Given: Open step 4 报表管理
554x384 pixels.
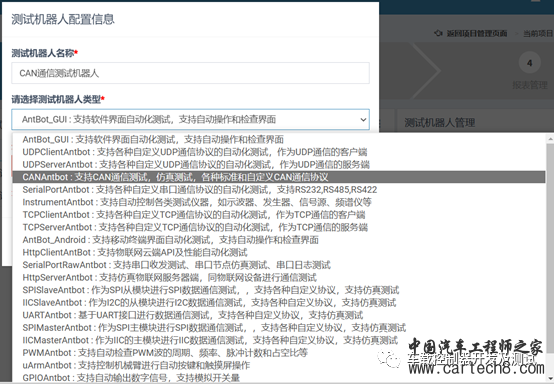Looking at the screenshot, I should click(530, 71).
